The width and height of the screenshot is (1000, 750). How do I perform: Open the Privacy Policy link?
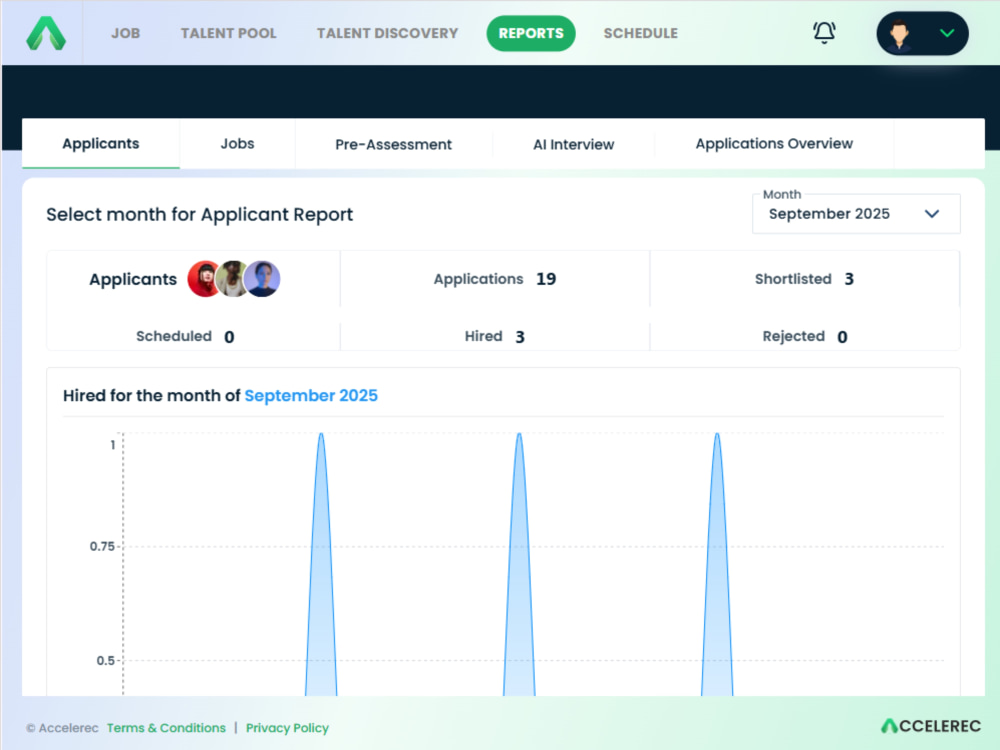pos(287,728)
